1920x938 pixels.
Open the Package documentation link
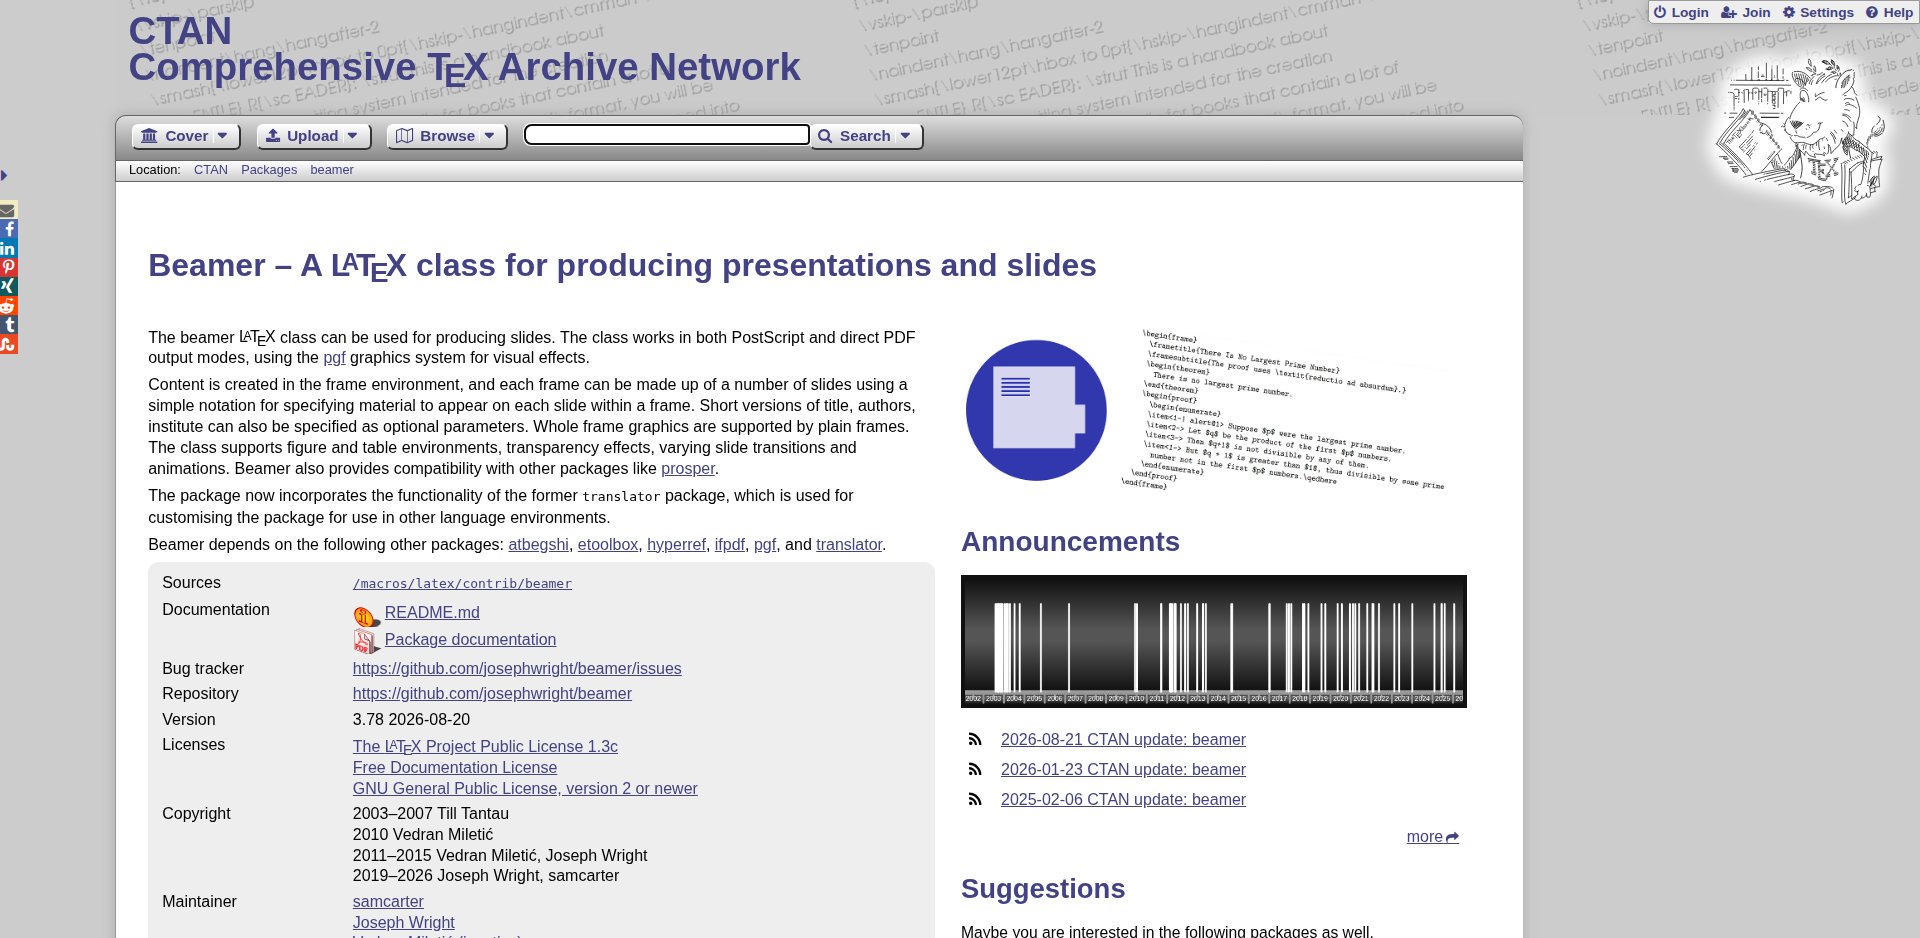pos(470,640)
